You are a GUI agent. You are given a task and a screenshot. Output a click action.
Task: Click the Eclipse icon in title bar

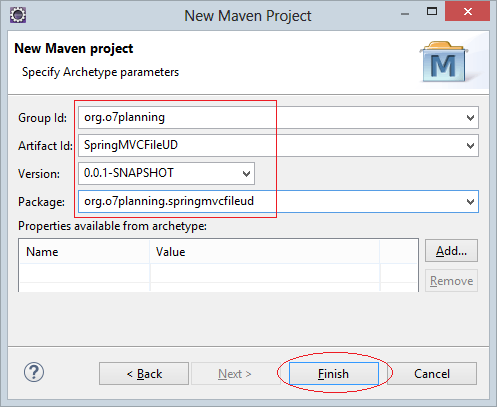(x=18, y=15)
